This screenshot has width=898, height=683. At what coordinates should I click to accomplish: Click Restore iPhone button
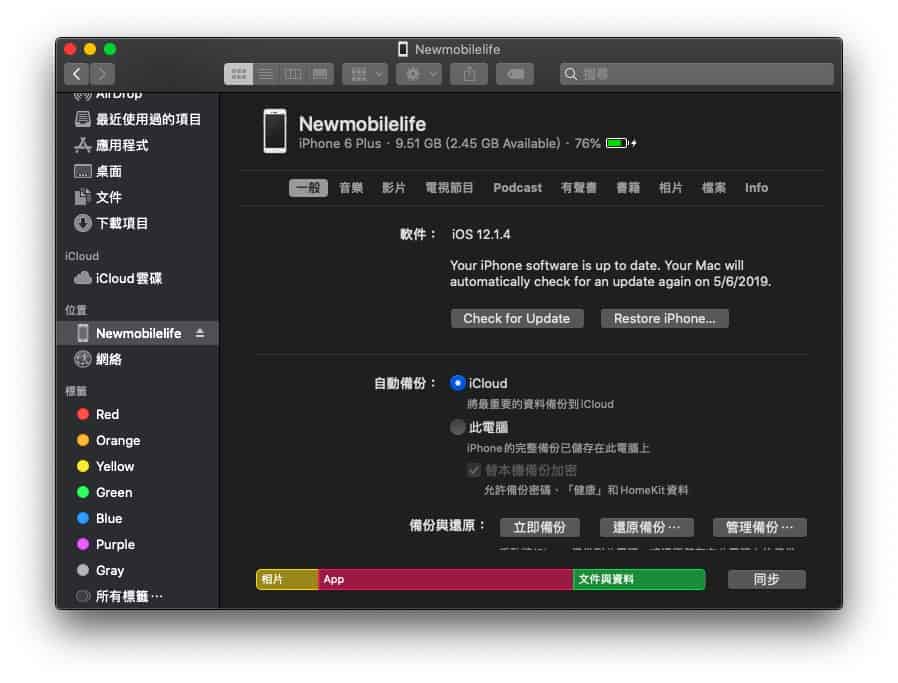pyautogui.click(x=664, y=318)
